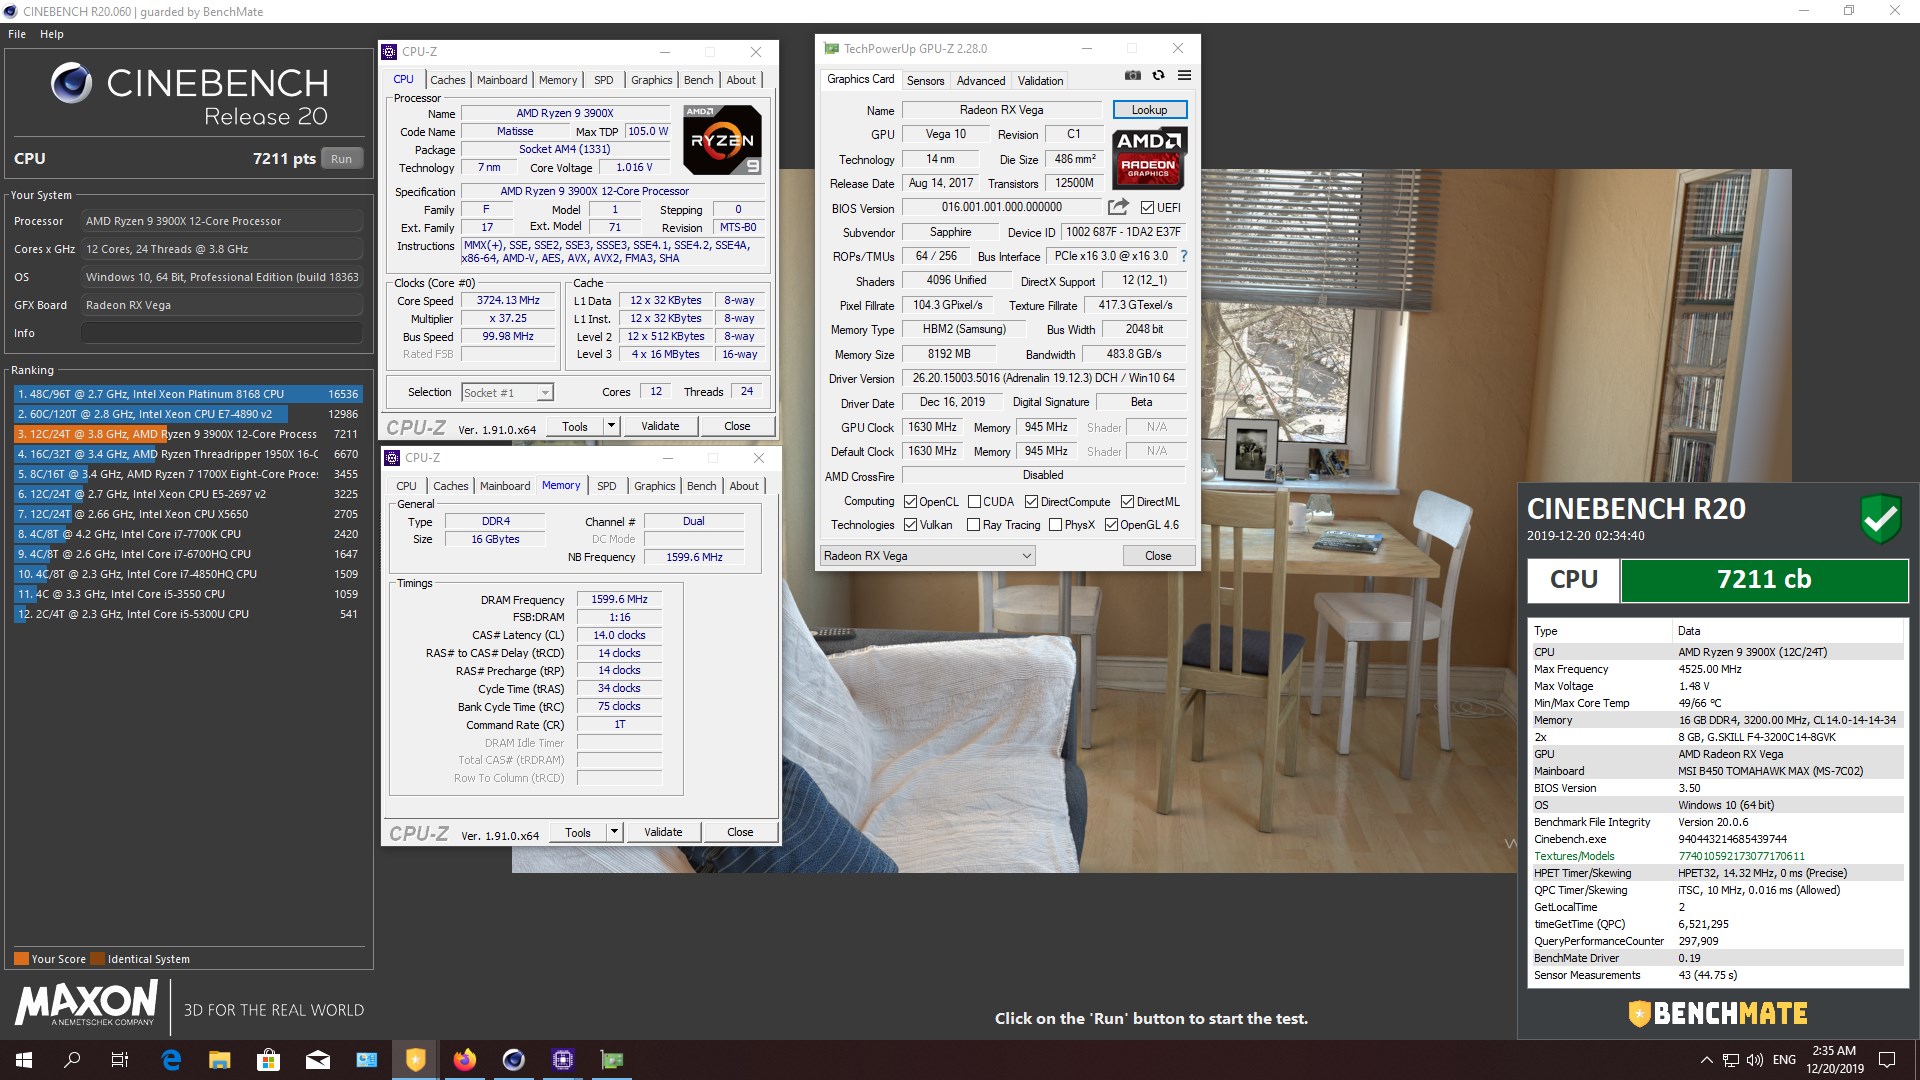This screenshot has width=1920, height=1080.
Task: Open SPD tab in lower CPU-Z window
Action: [x=607, y=486]
